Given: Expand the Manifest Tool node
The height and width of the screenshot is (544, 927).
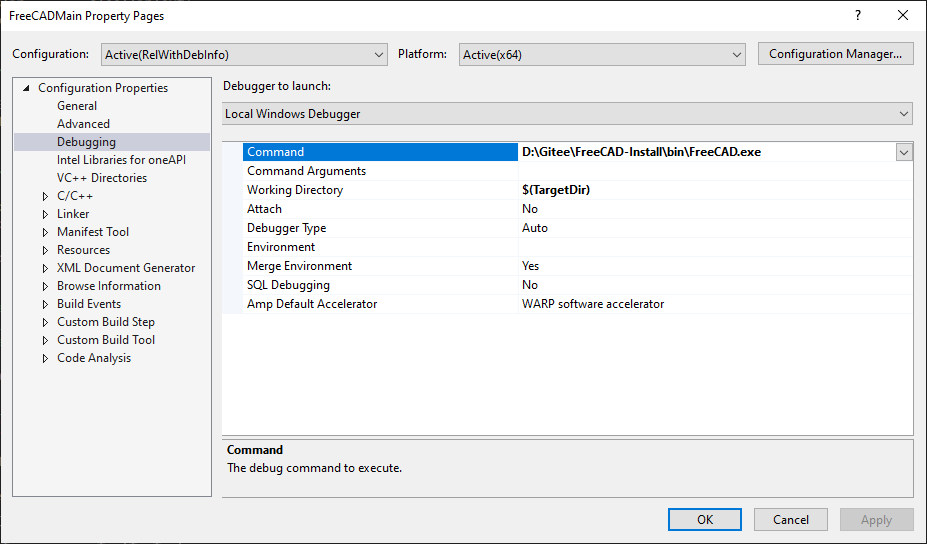Looking at the screenshot, I should pos(45,232).
